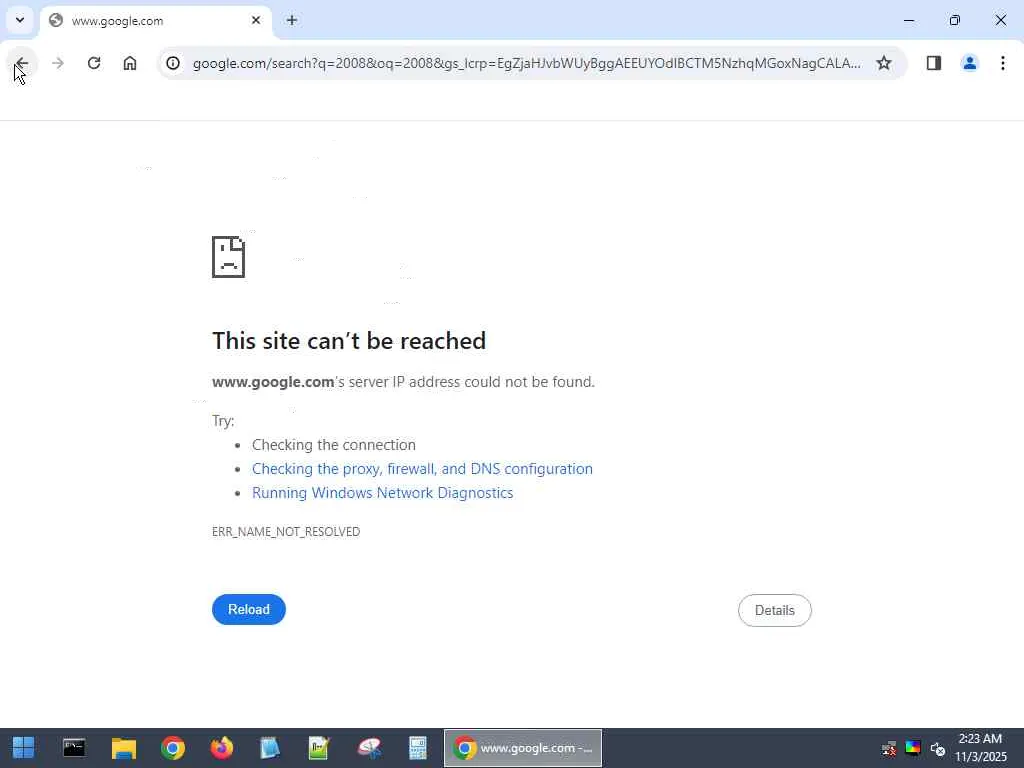Run Windows Network Diagnostics link

pos(383,493)
